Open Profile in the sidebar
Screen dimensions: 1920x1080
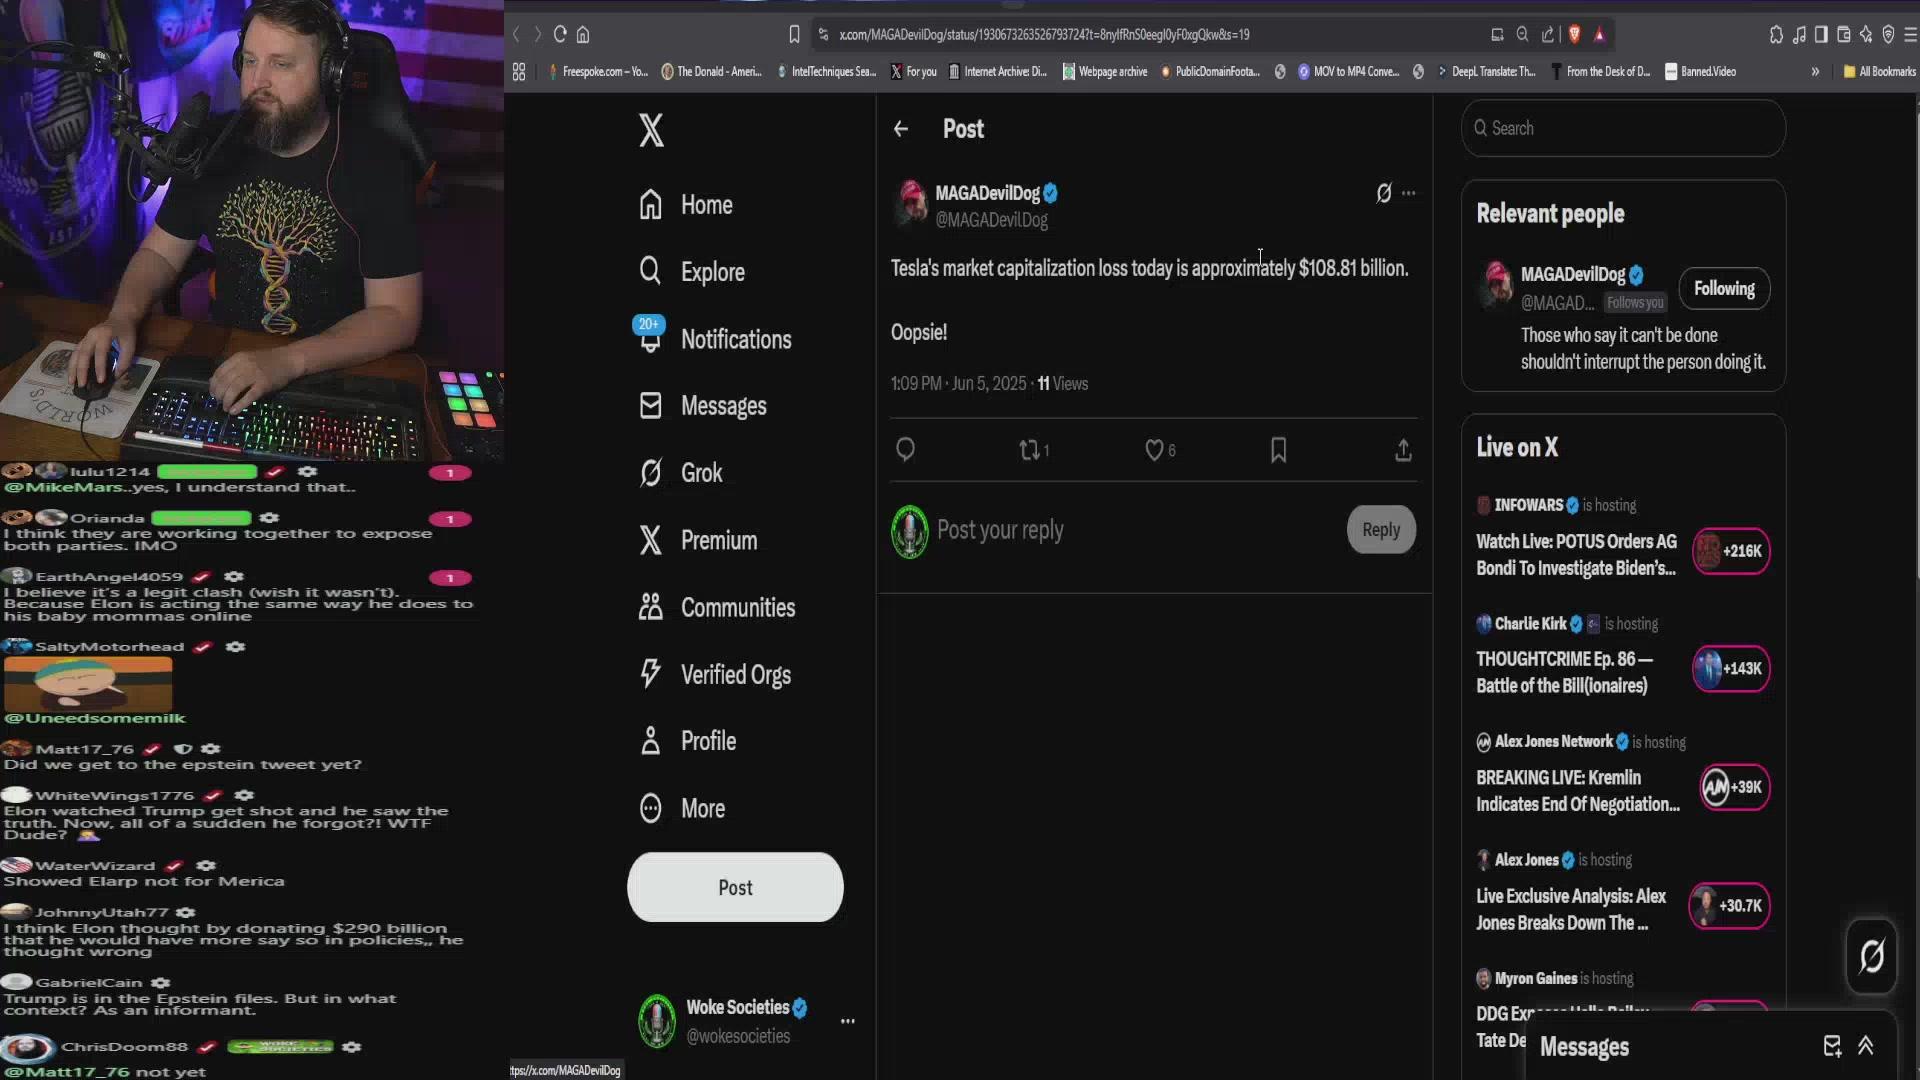pos(688,741)
